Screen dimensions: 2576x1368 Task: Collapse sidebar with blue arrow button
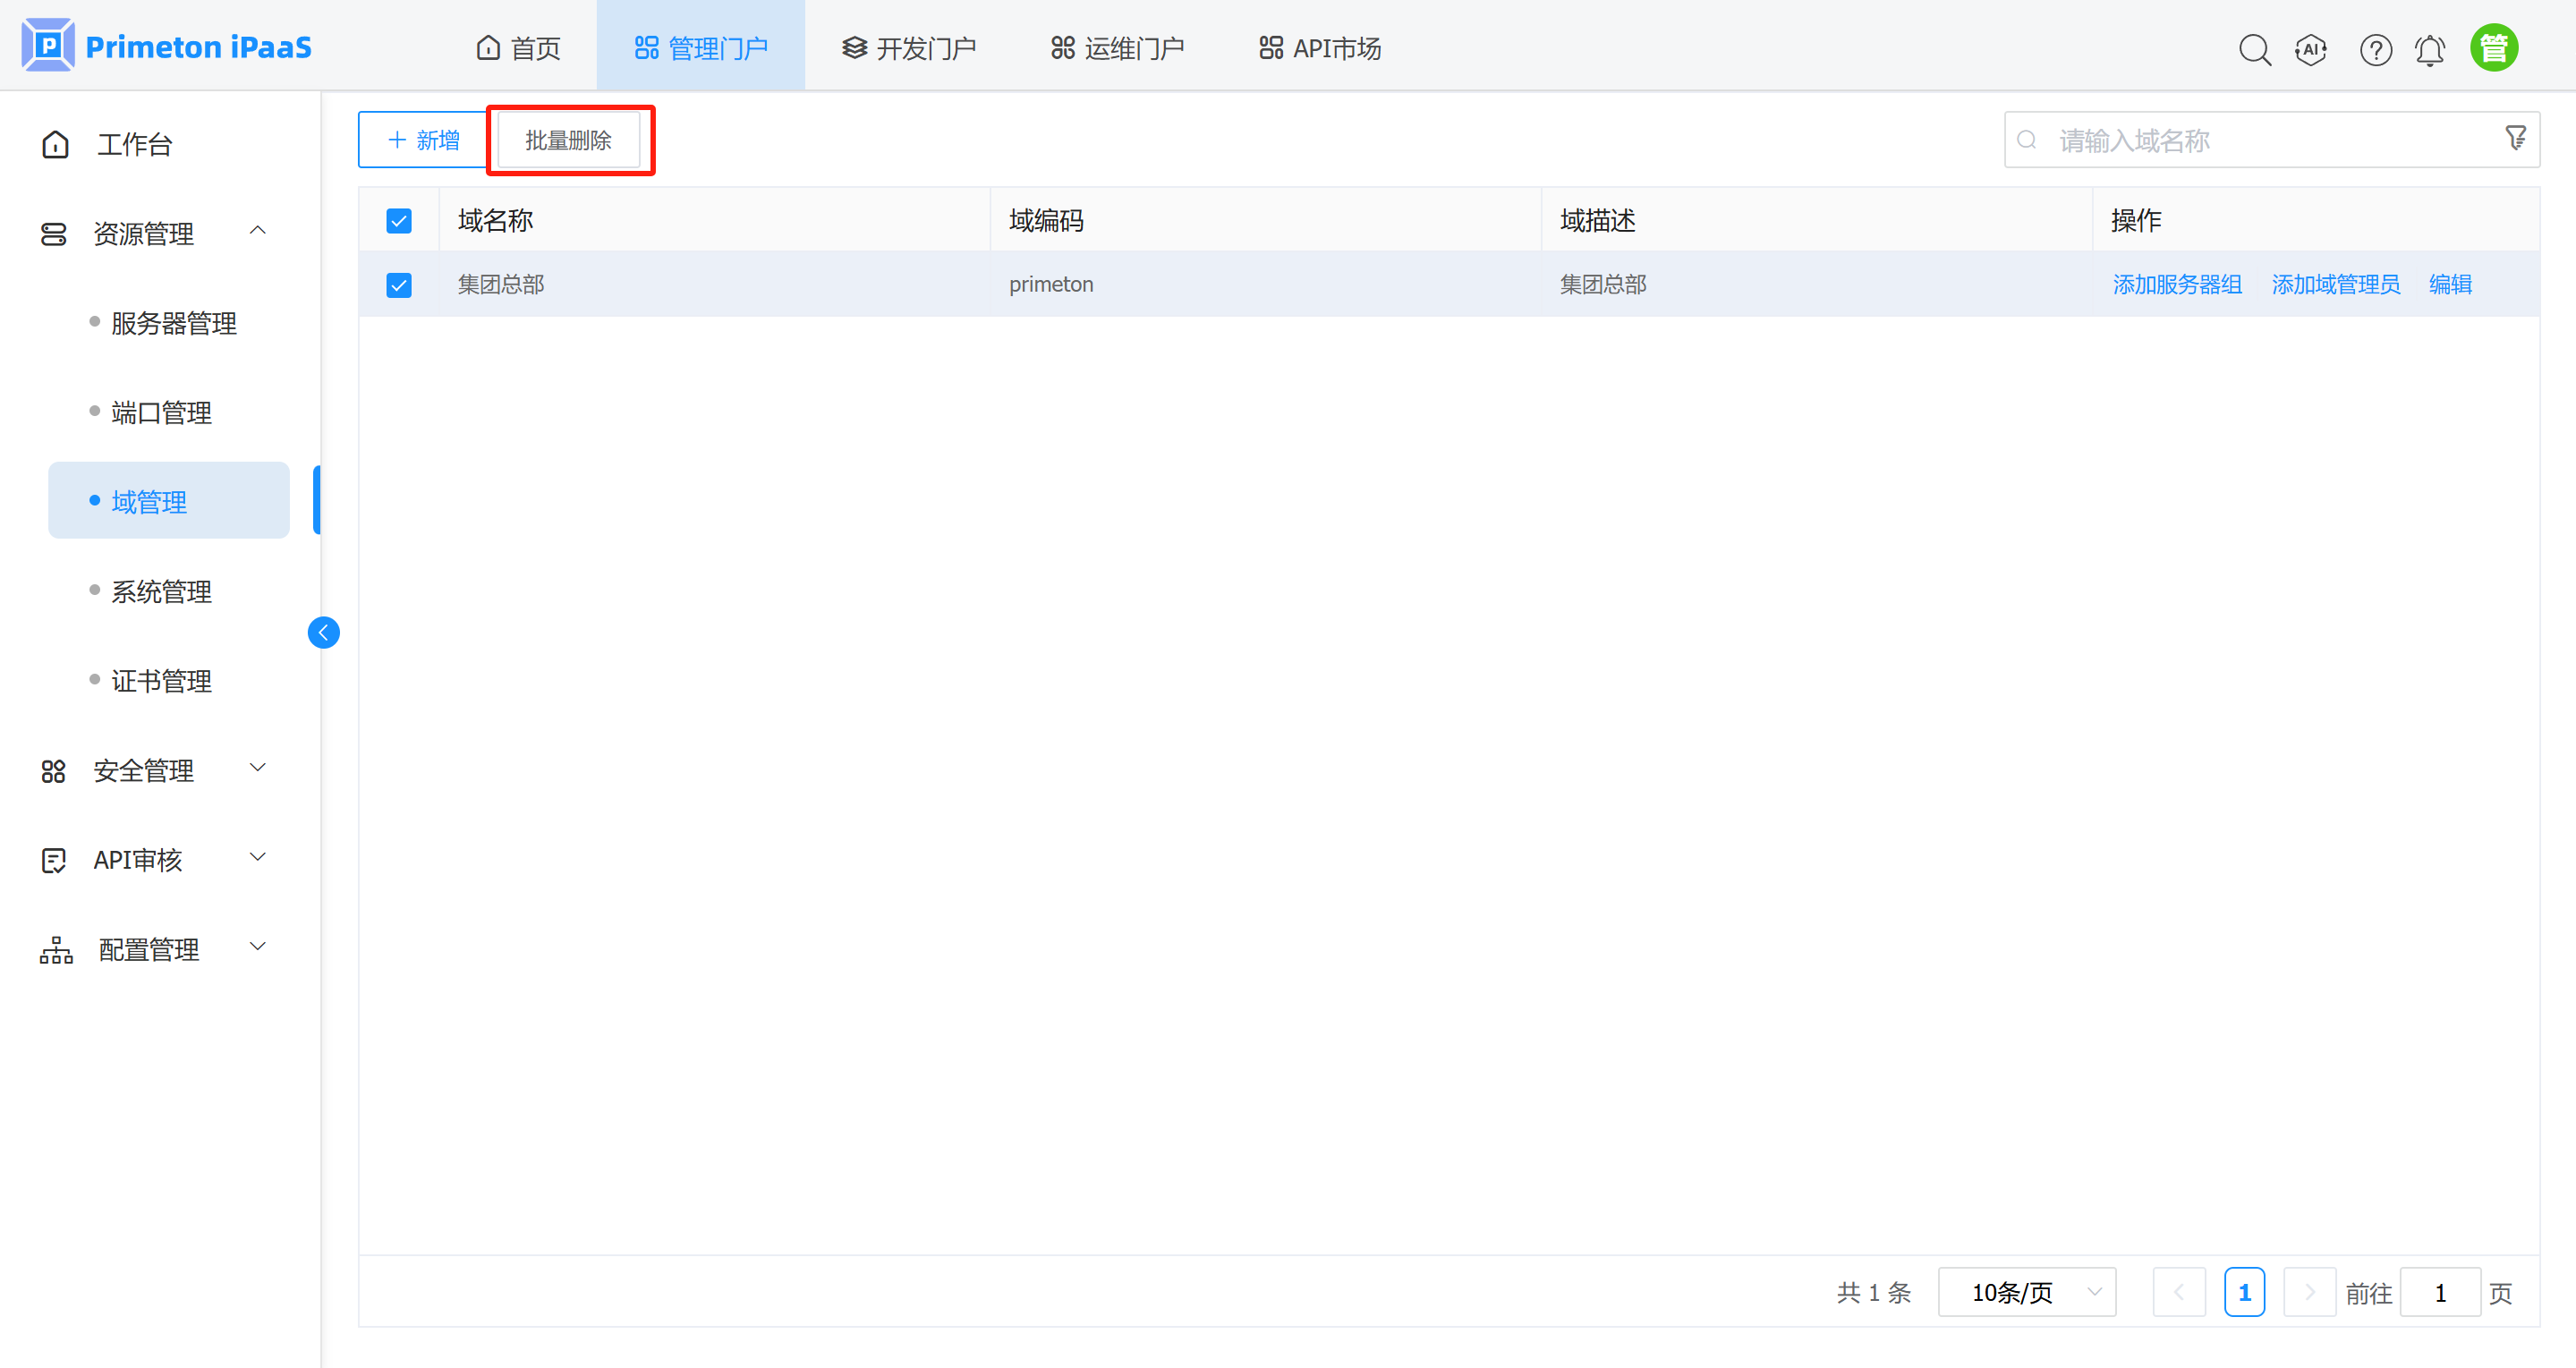click(x=323, y=632)
